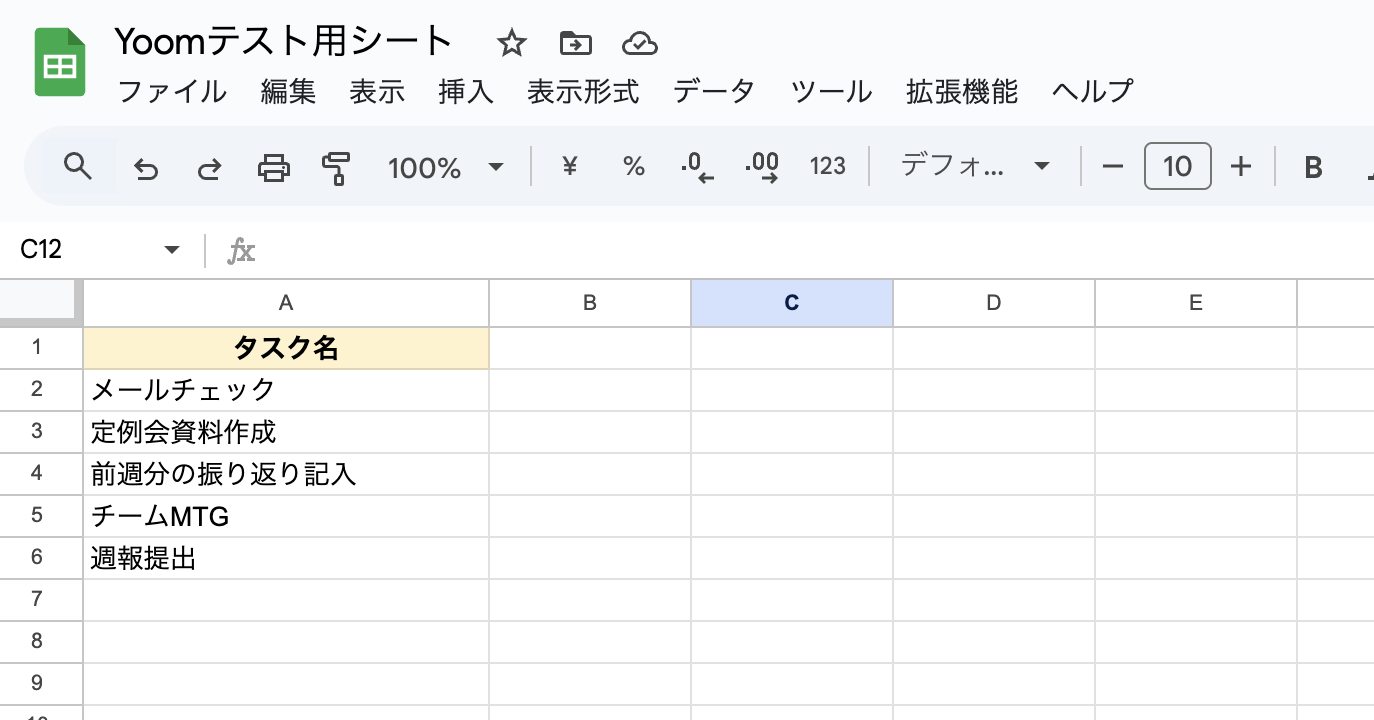Star the Yoomテスト用シート document
The image size is (1374, 720).
[511, 43]
